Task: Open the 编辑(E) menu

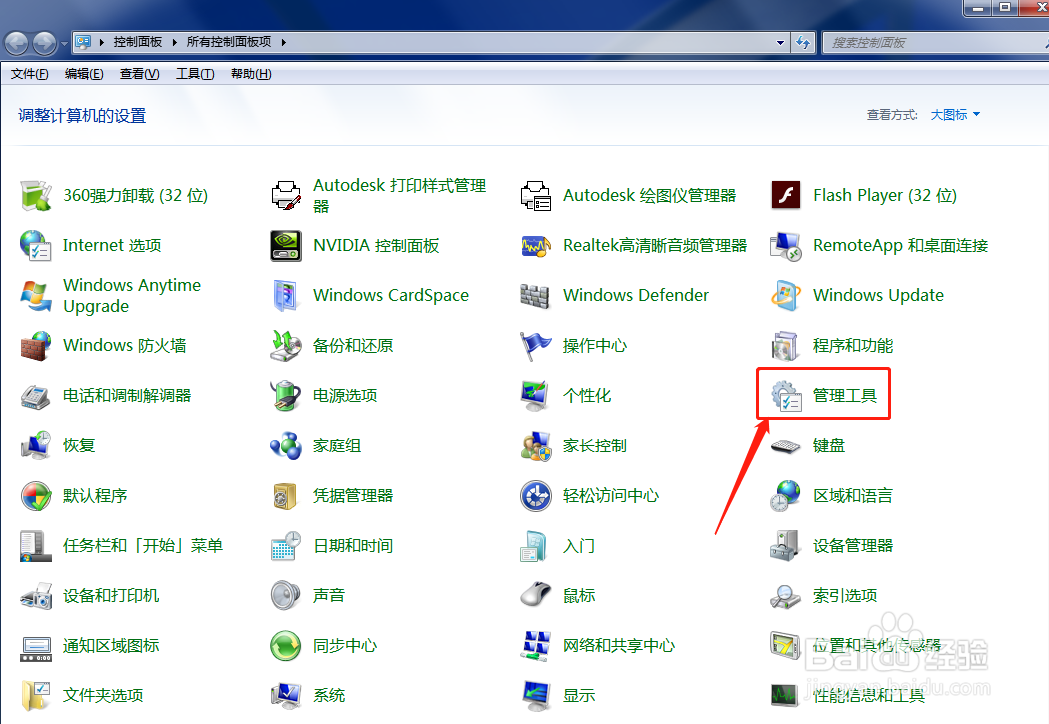Action: coord(84,74)
